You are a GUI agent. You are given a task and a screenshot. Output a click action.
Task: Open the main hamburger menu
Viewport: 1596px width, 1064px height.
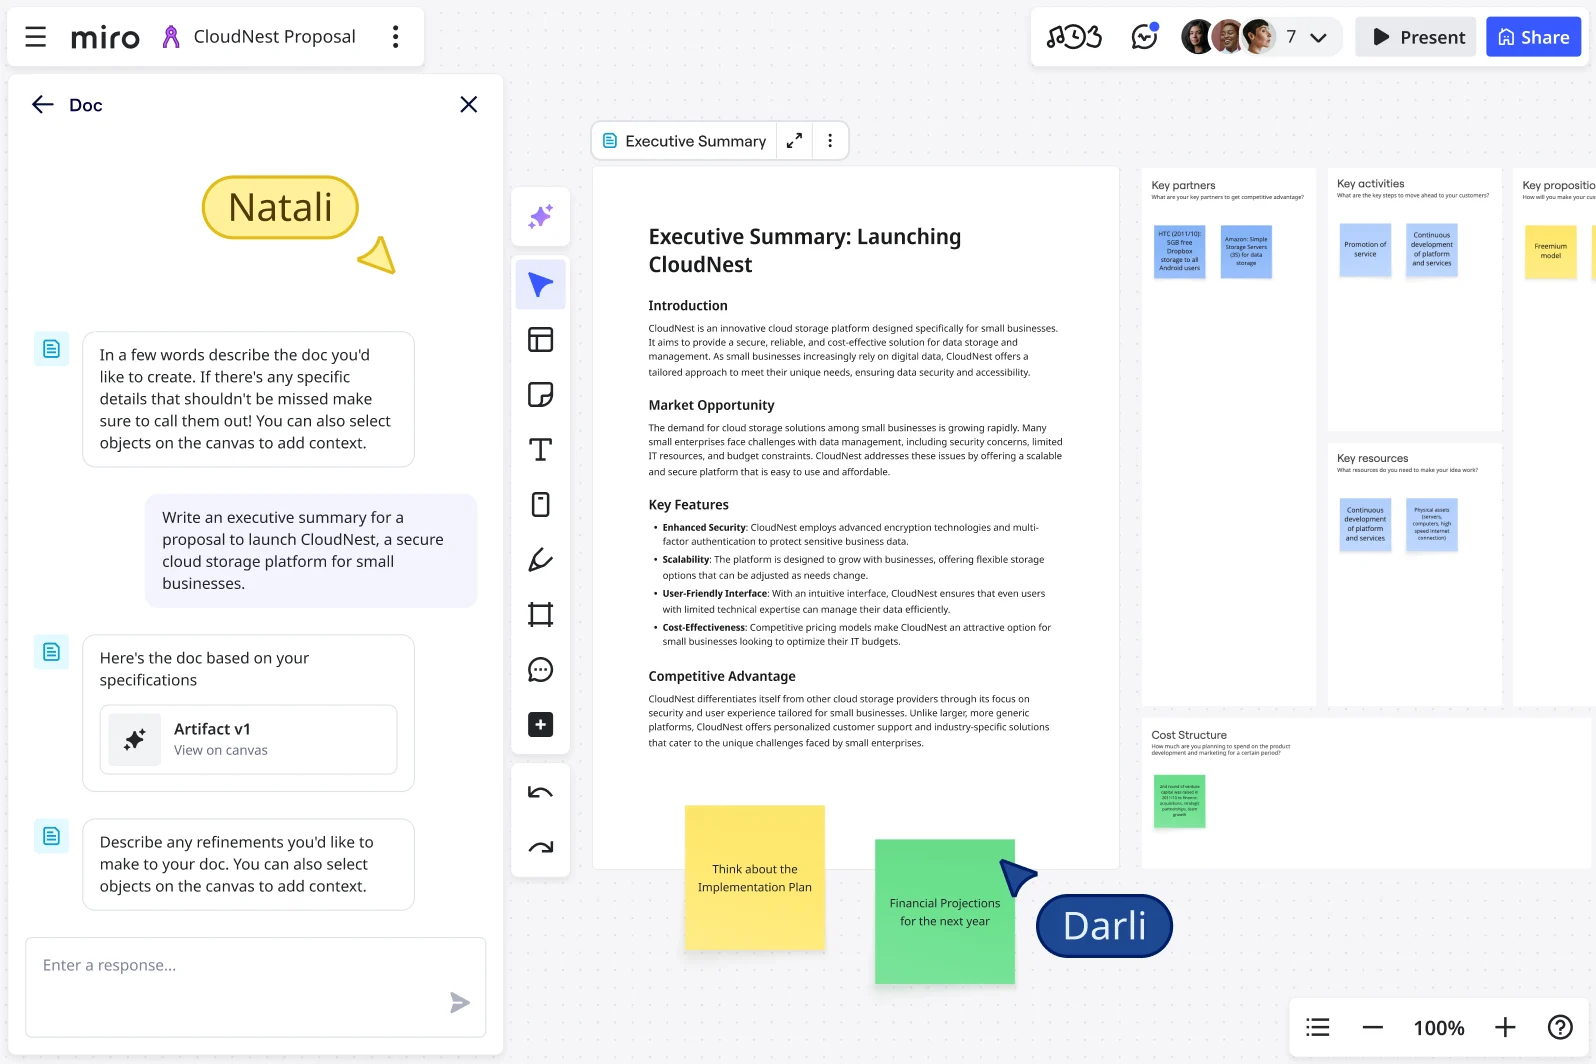36,37
